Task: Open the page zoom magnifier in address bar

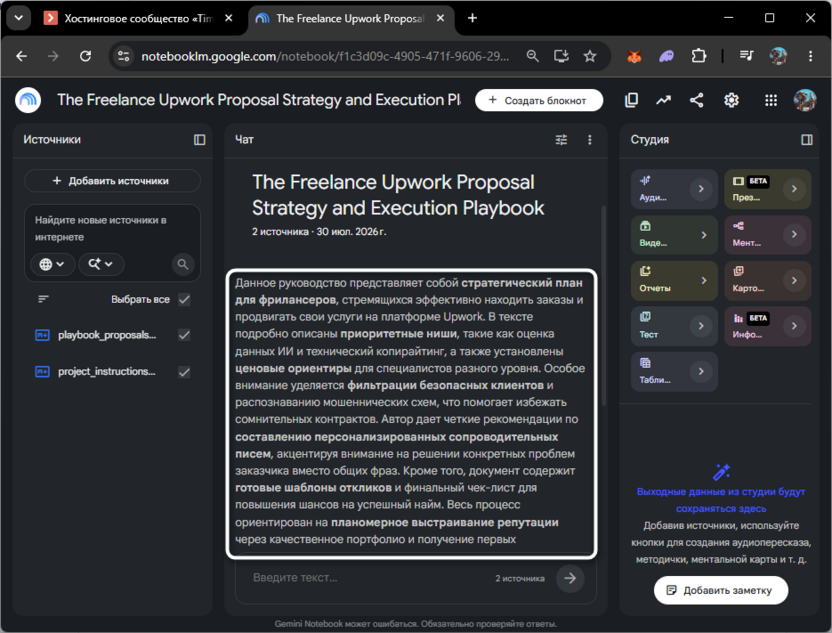Action: 532,56
